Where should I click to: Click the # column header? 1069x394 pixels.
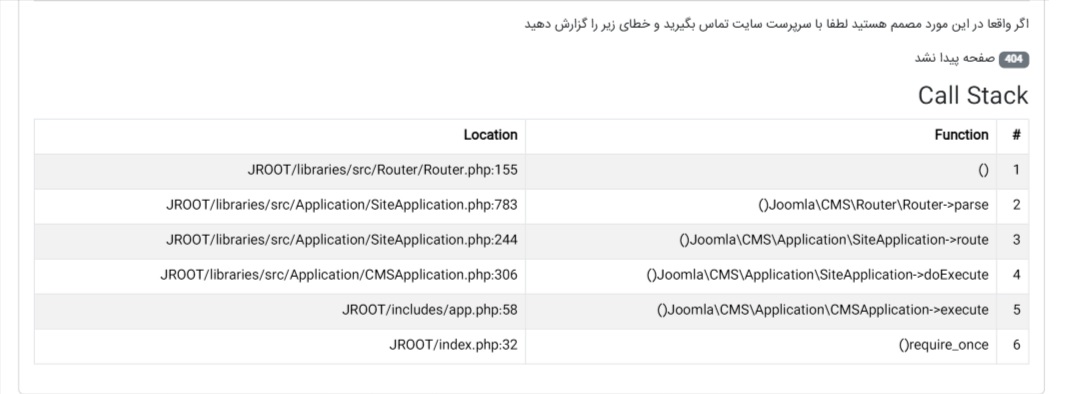click(1016, 135)
